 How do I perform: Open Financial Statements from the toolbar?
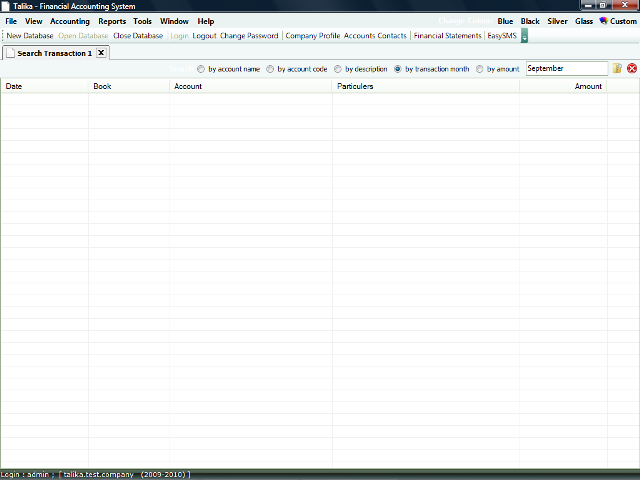(x=447, y=36)
